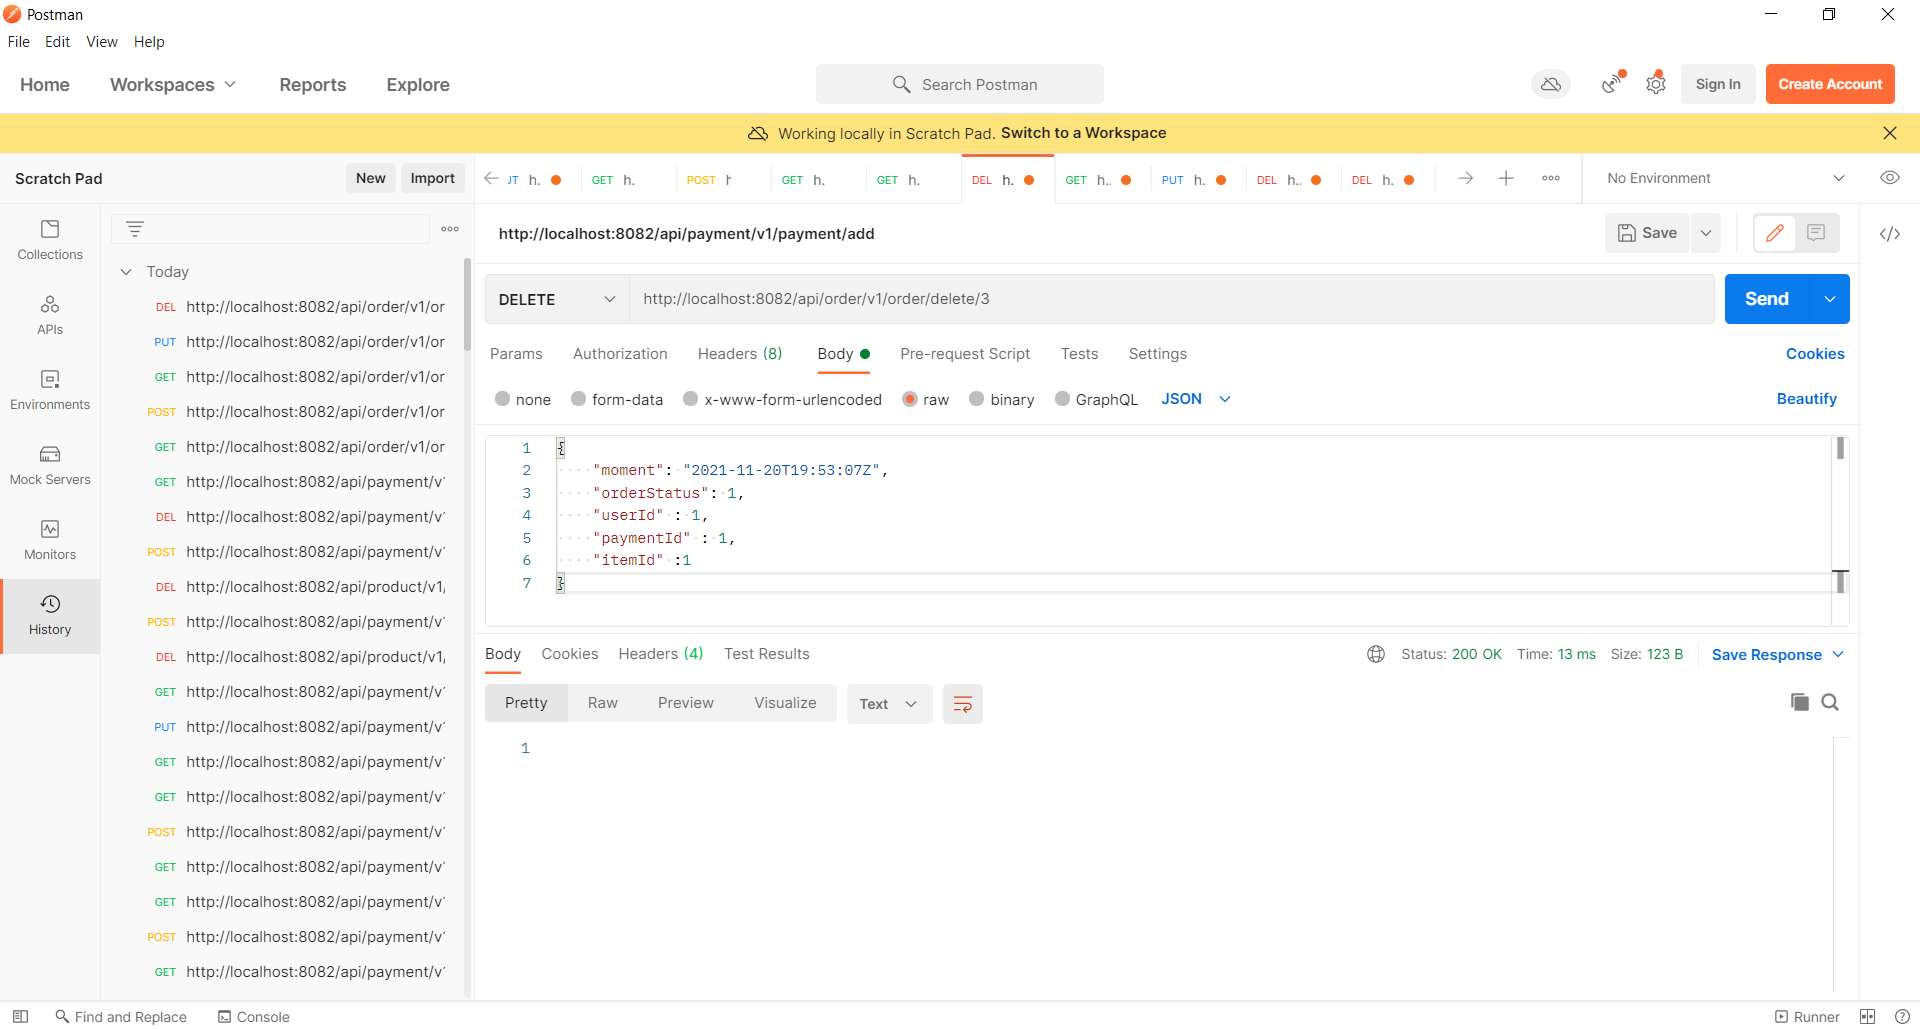Open the tab options ellipsis menu
1920x1029 pixels.
pyautogui.click(x=1551, y=178)
